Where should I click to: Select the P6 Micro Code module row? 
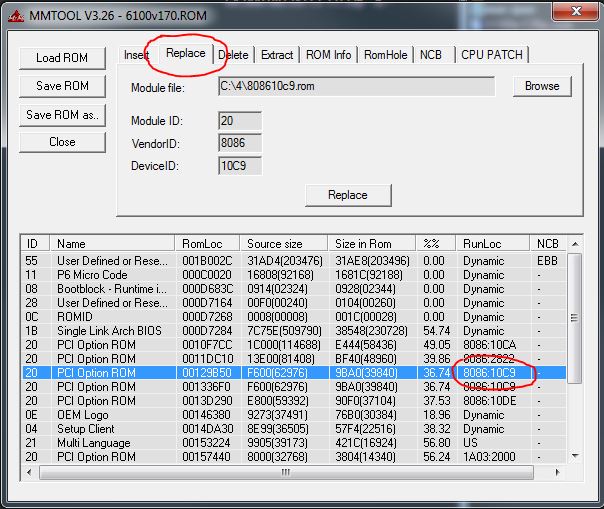[294, 275]
